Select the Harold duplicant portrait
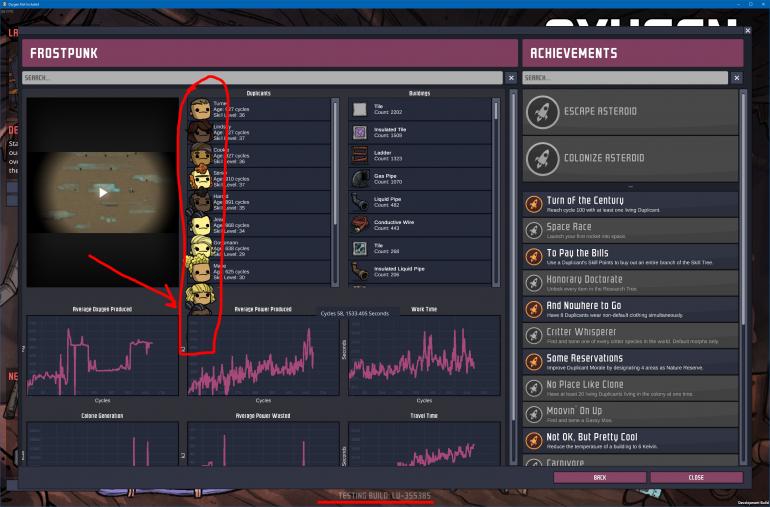 coord(200,201)
